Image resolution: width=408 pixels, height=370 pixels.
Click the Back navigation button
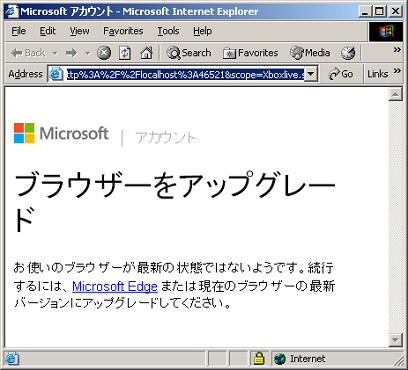[x=27, y=53]
